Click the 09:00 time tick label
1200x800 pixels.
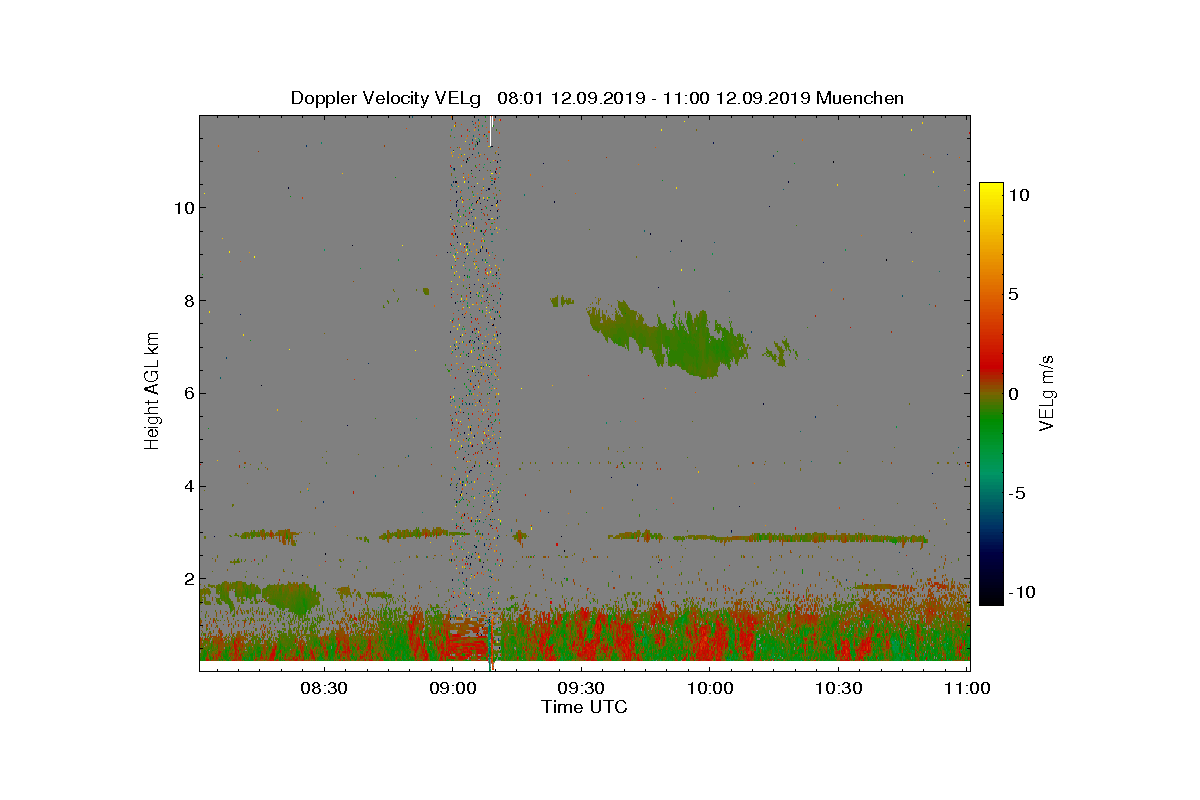(452, 688)
